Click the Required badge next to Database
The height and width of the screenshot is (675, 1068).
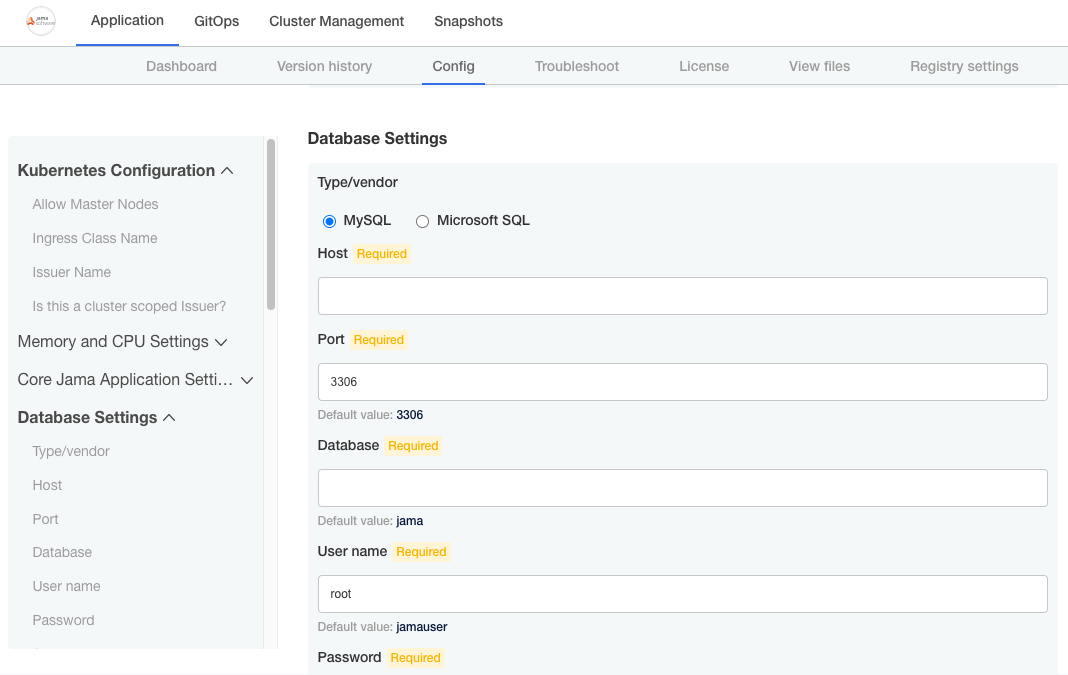[413, 446]
